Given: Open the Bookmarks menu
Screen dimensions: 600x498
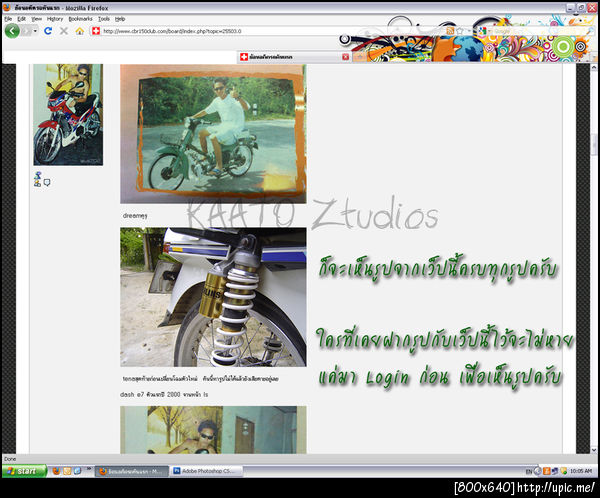Looking at the screenshot, I should 80,19.
